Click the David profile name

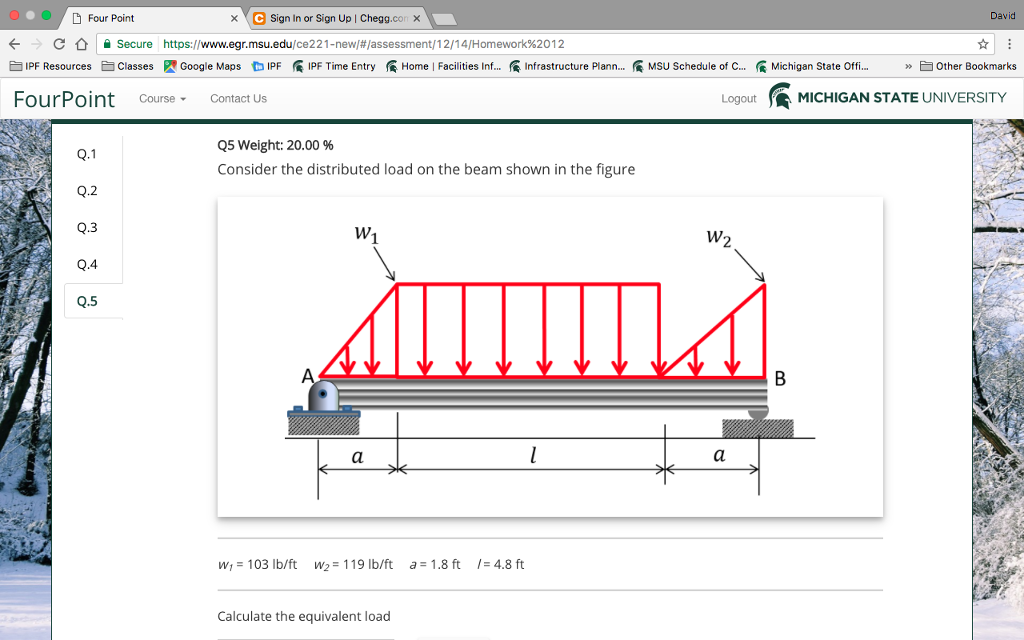(x=1002, y=16)
